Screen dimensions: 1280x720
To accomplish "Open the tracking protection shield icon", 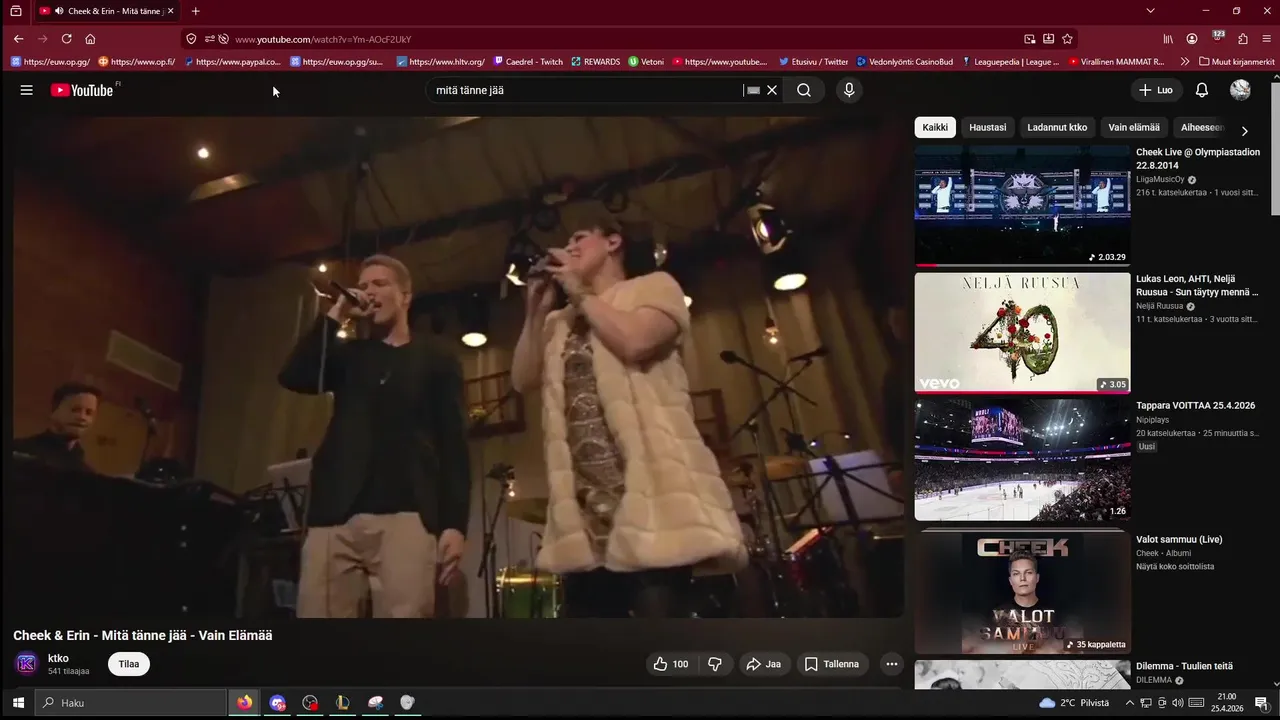I will click(x=191, y=39).
